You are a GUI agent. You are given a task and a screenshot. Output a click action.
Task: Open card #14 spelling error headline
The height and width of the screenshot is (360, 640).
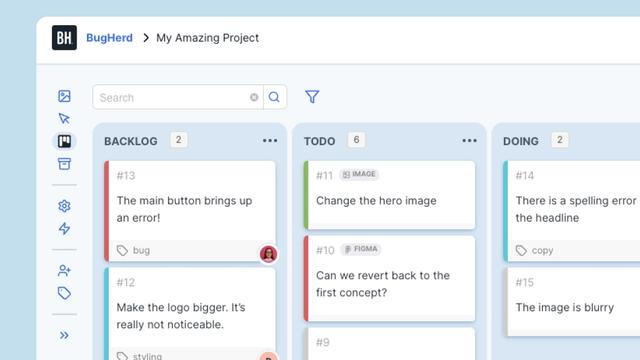pos(571,211)
